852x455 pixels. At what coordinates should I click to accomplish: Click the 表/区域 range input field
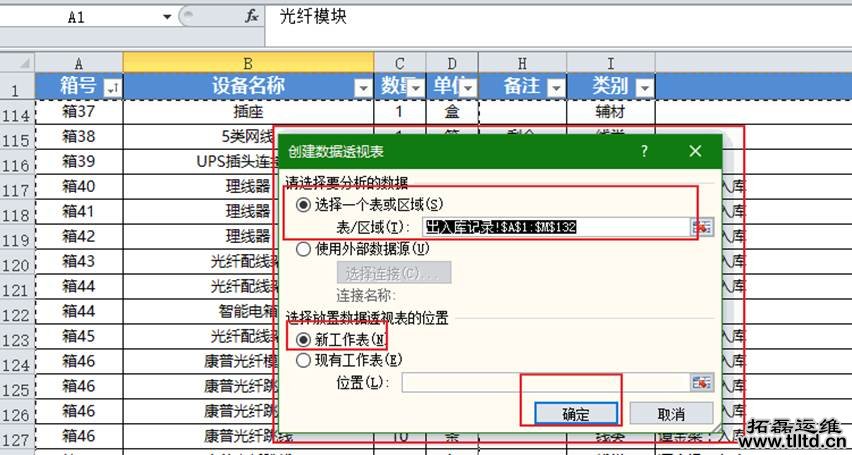pyautogui.click(x=556, y=227)
